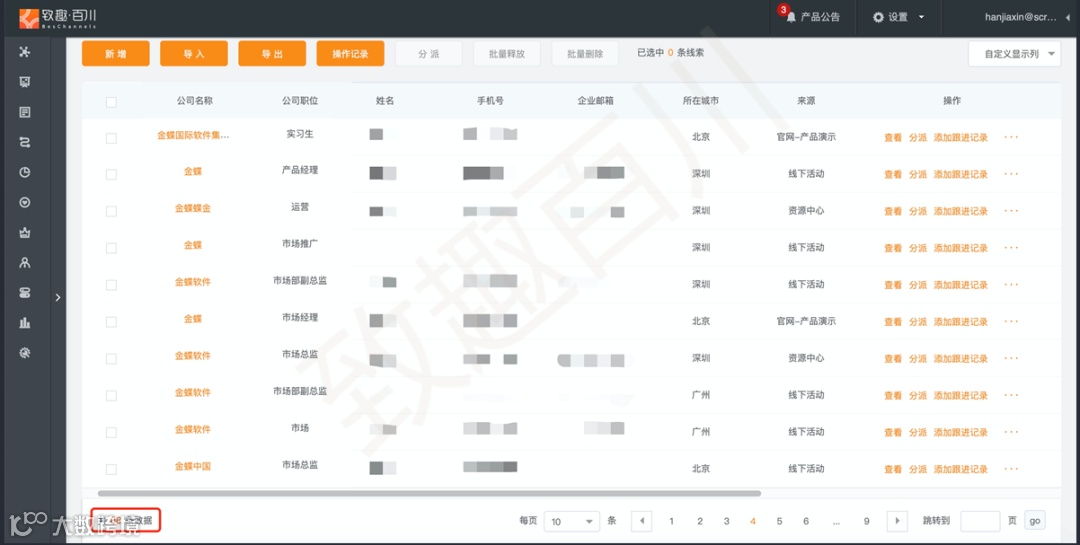Focus the 跳转到 page number input

pyautogui.click(x=980, y=521)
